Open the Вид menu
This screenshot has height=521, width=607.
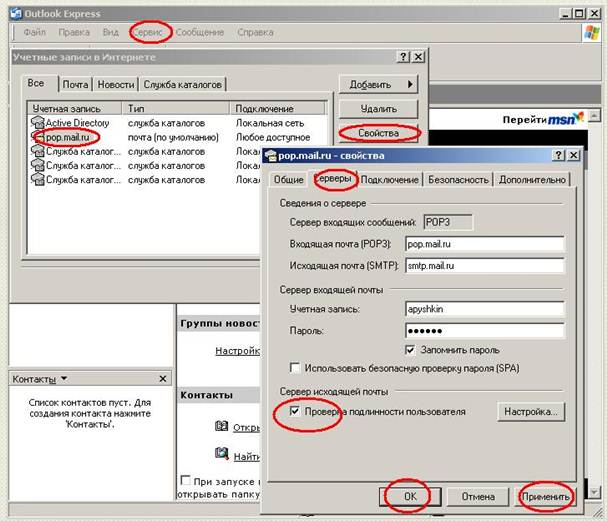(x=111, y=32)
